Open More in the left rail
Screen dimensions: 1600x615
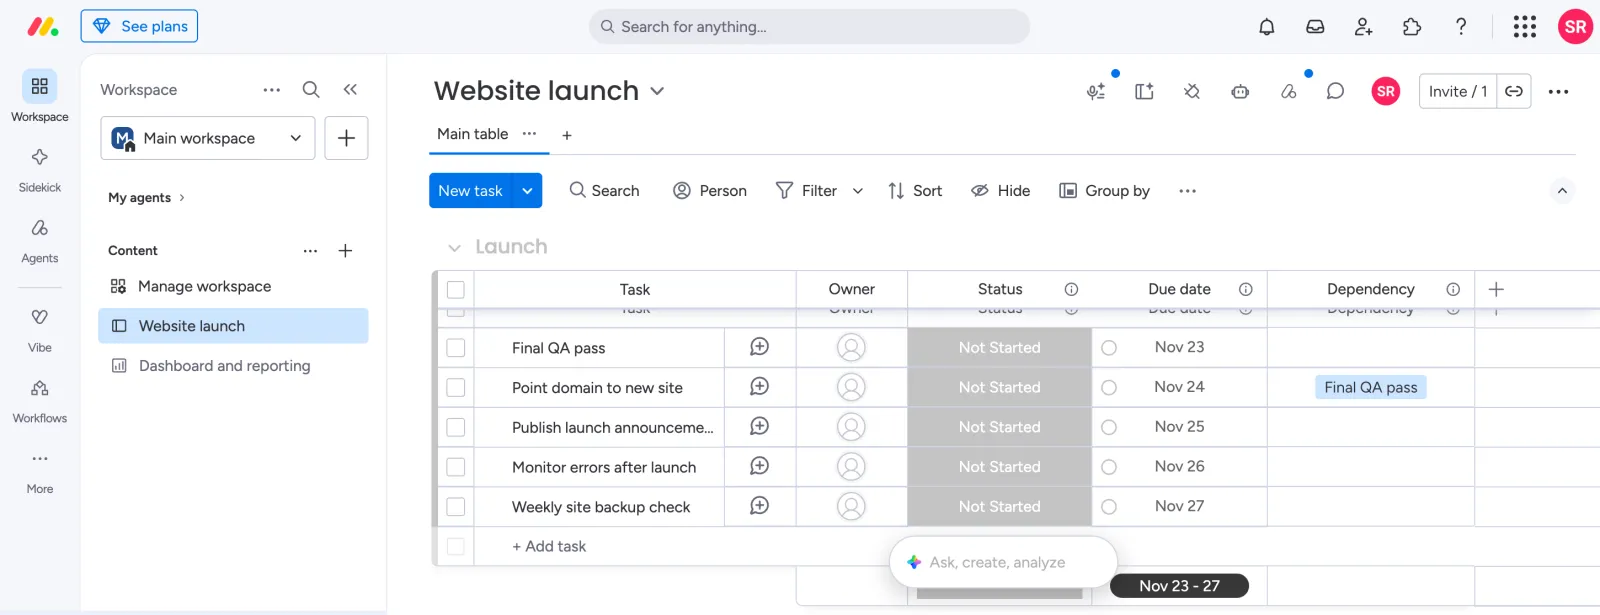tap(40, 471)
